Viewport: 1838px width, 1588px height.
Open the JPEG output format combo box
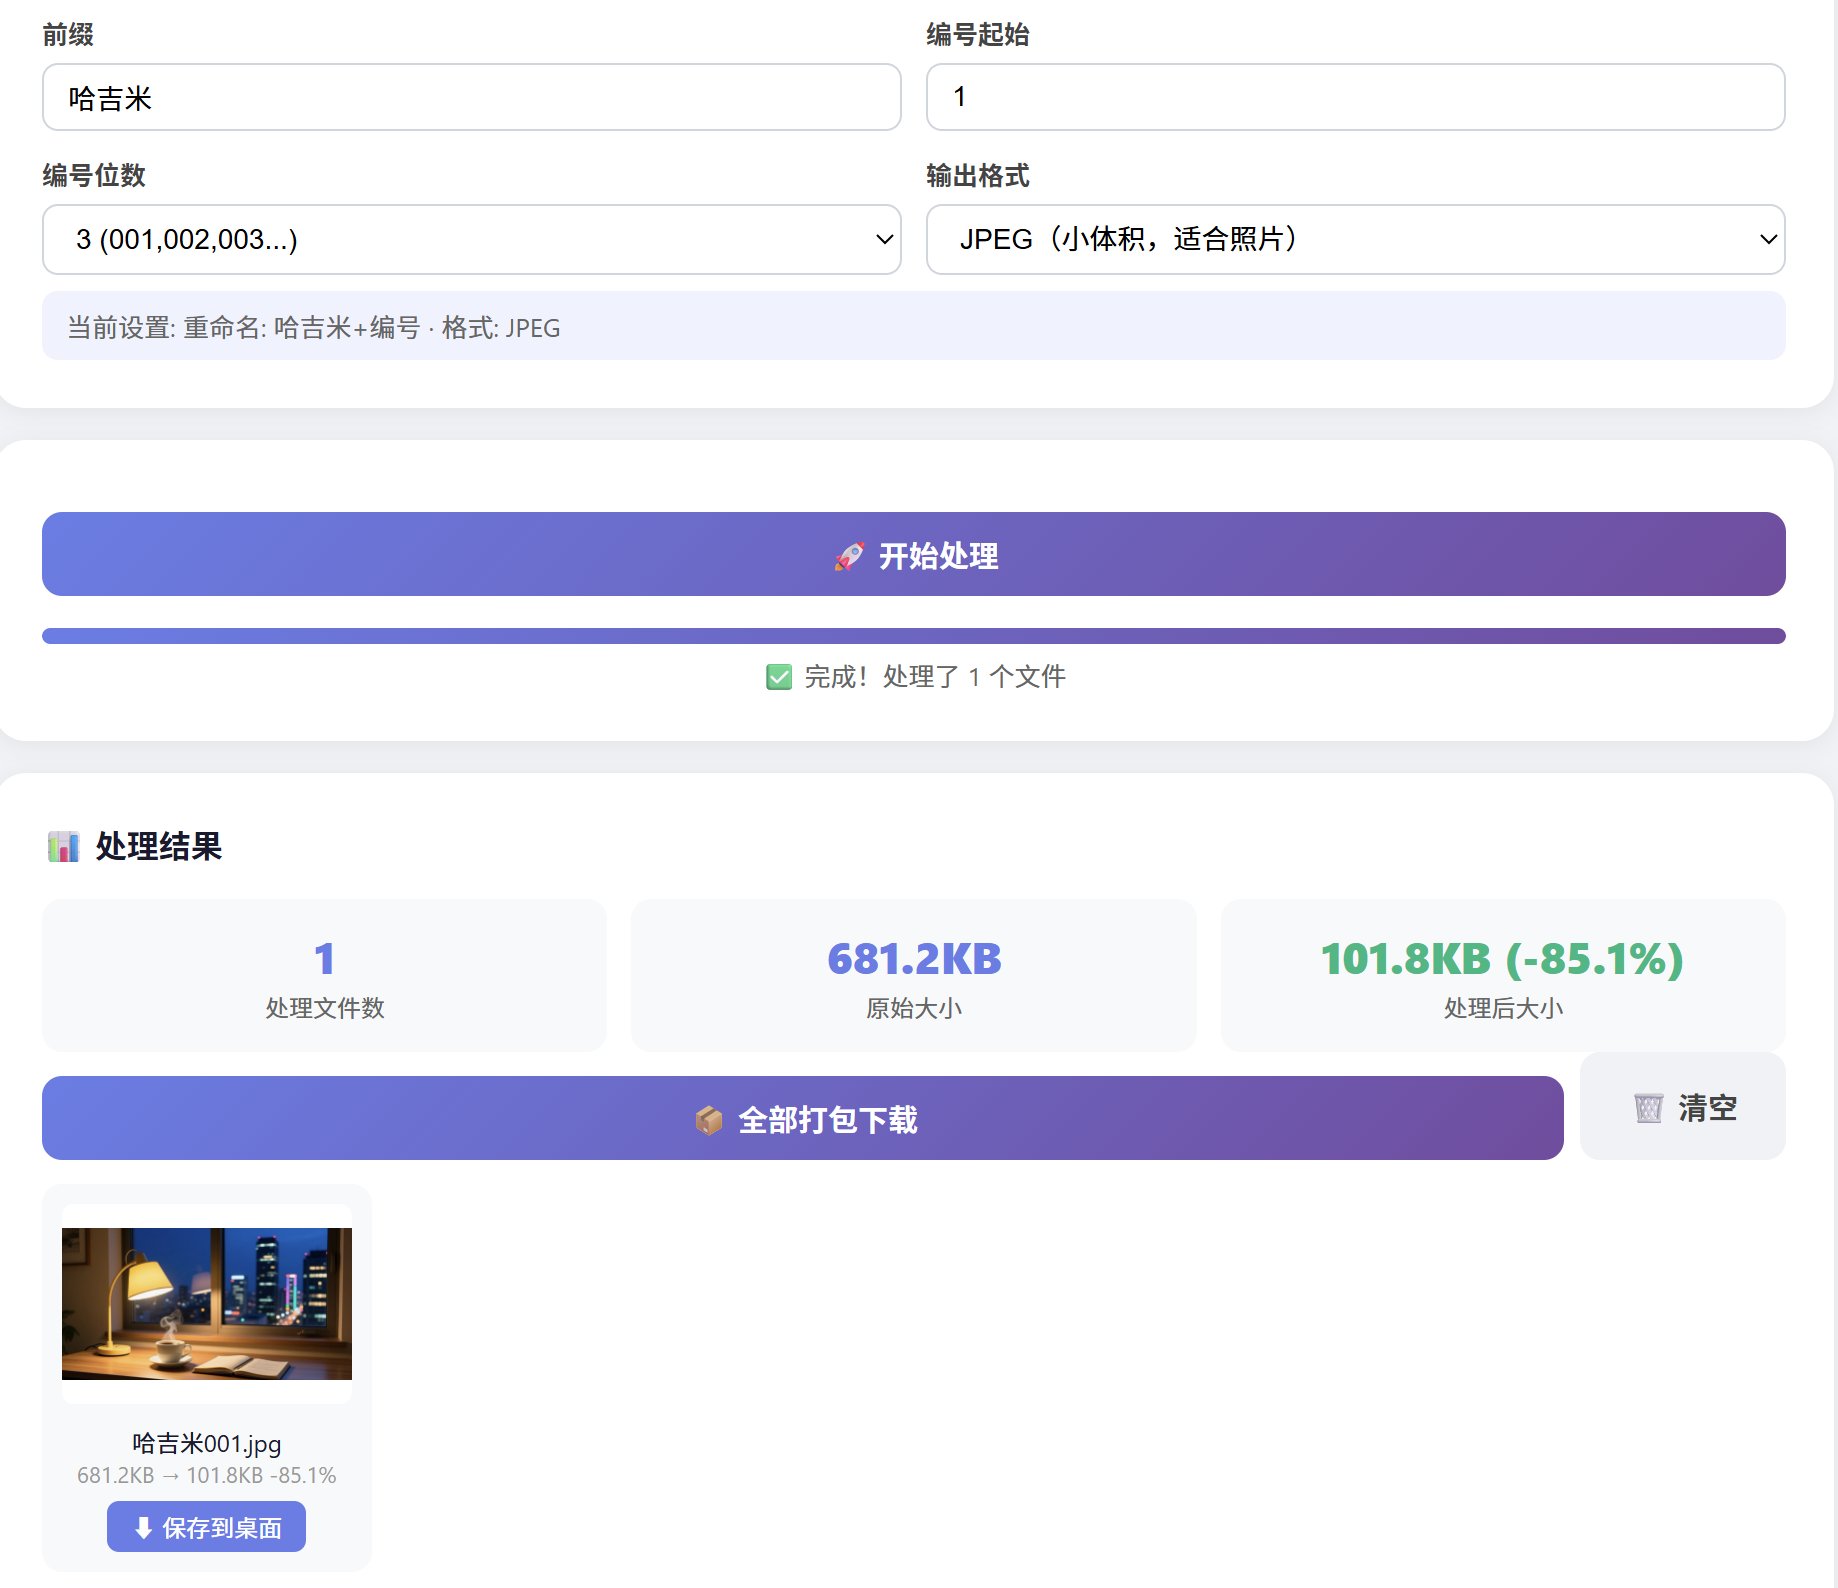[1355, 240]
